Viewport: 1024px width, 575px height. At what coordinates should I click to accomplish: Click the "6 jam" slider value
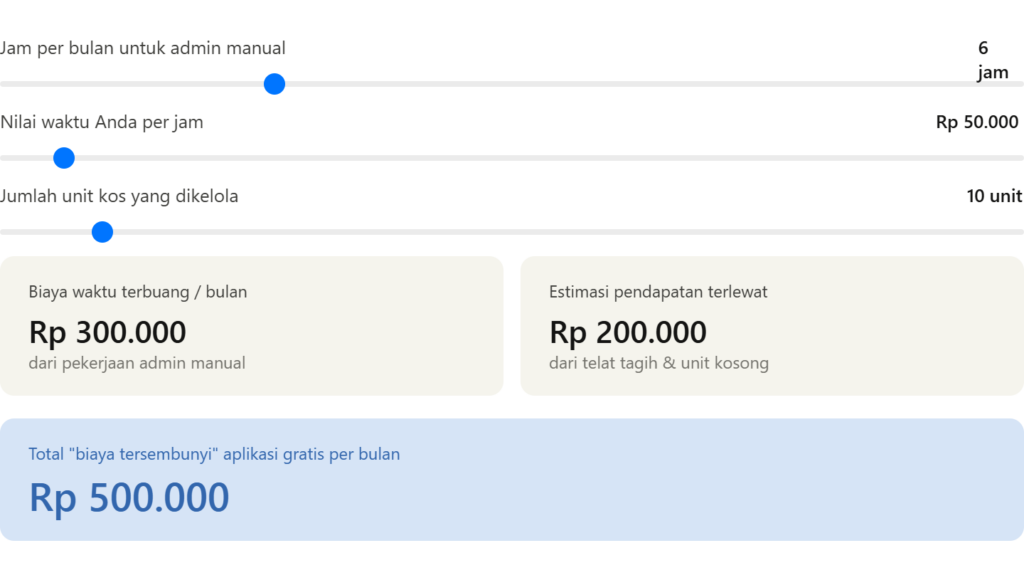tap(992, 60)
